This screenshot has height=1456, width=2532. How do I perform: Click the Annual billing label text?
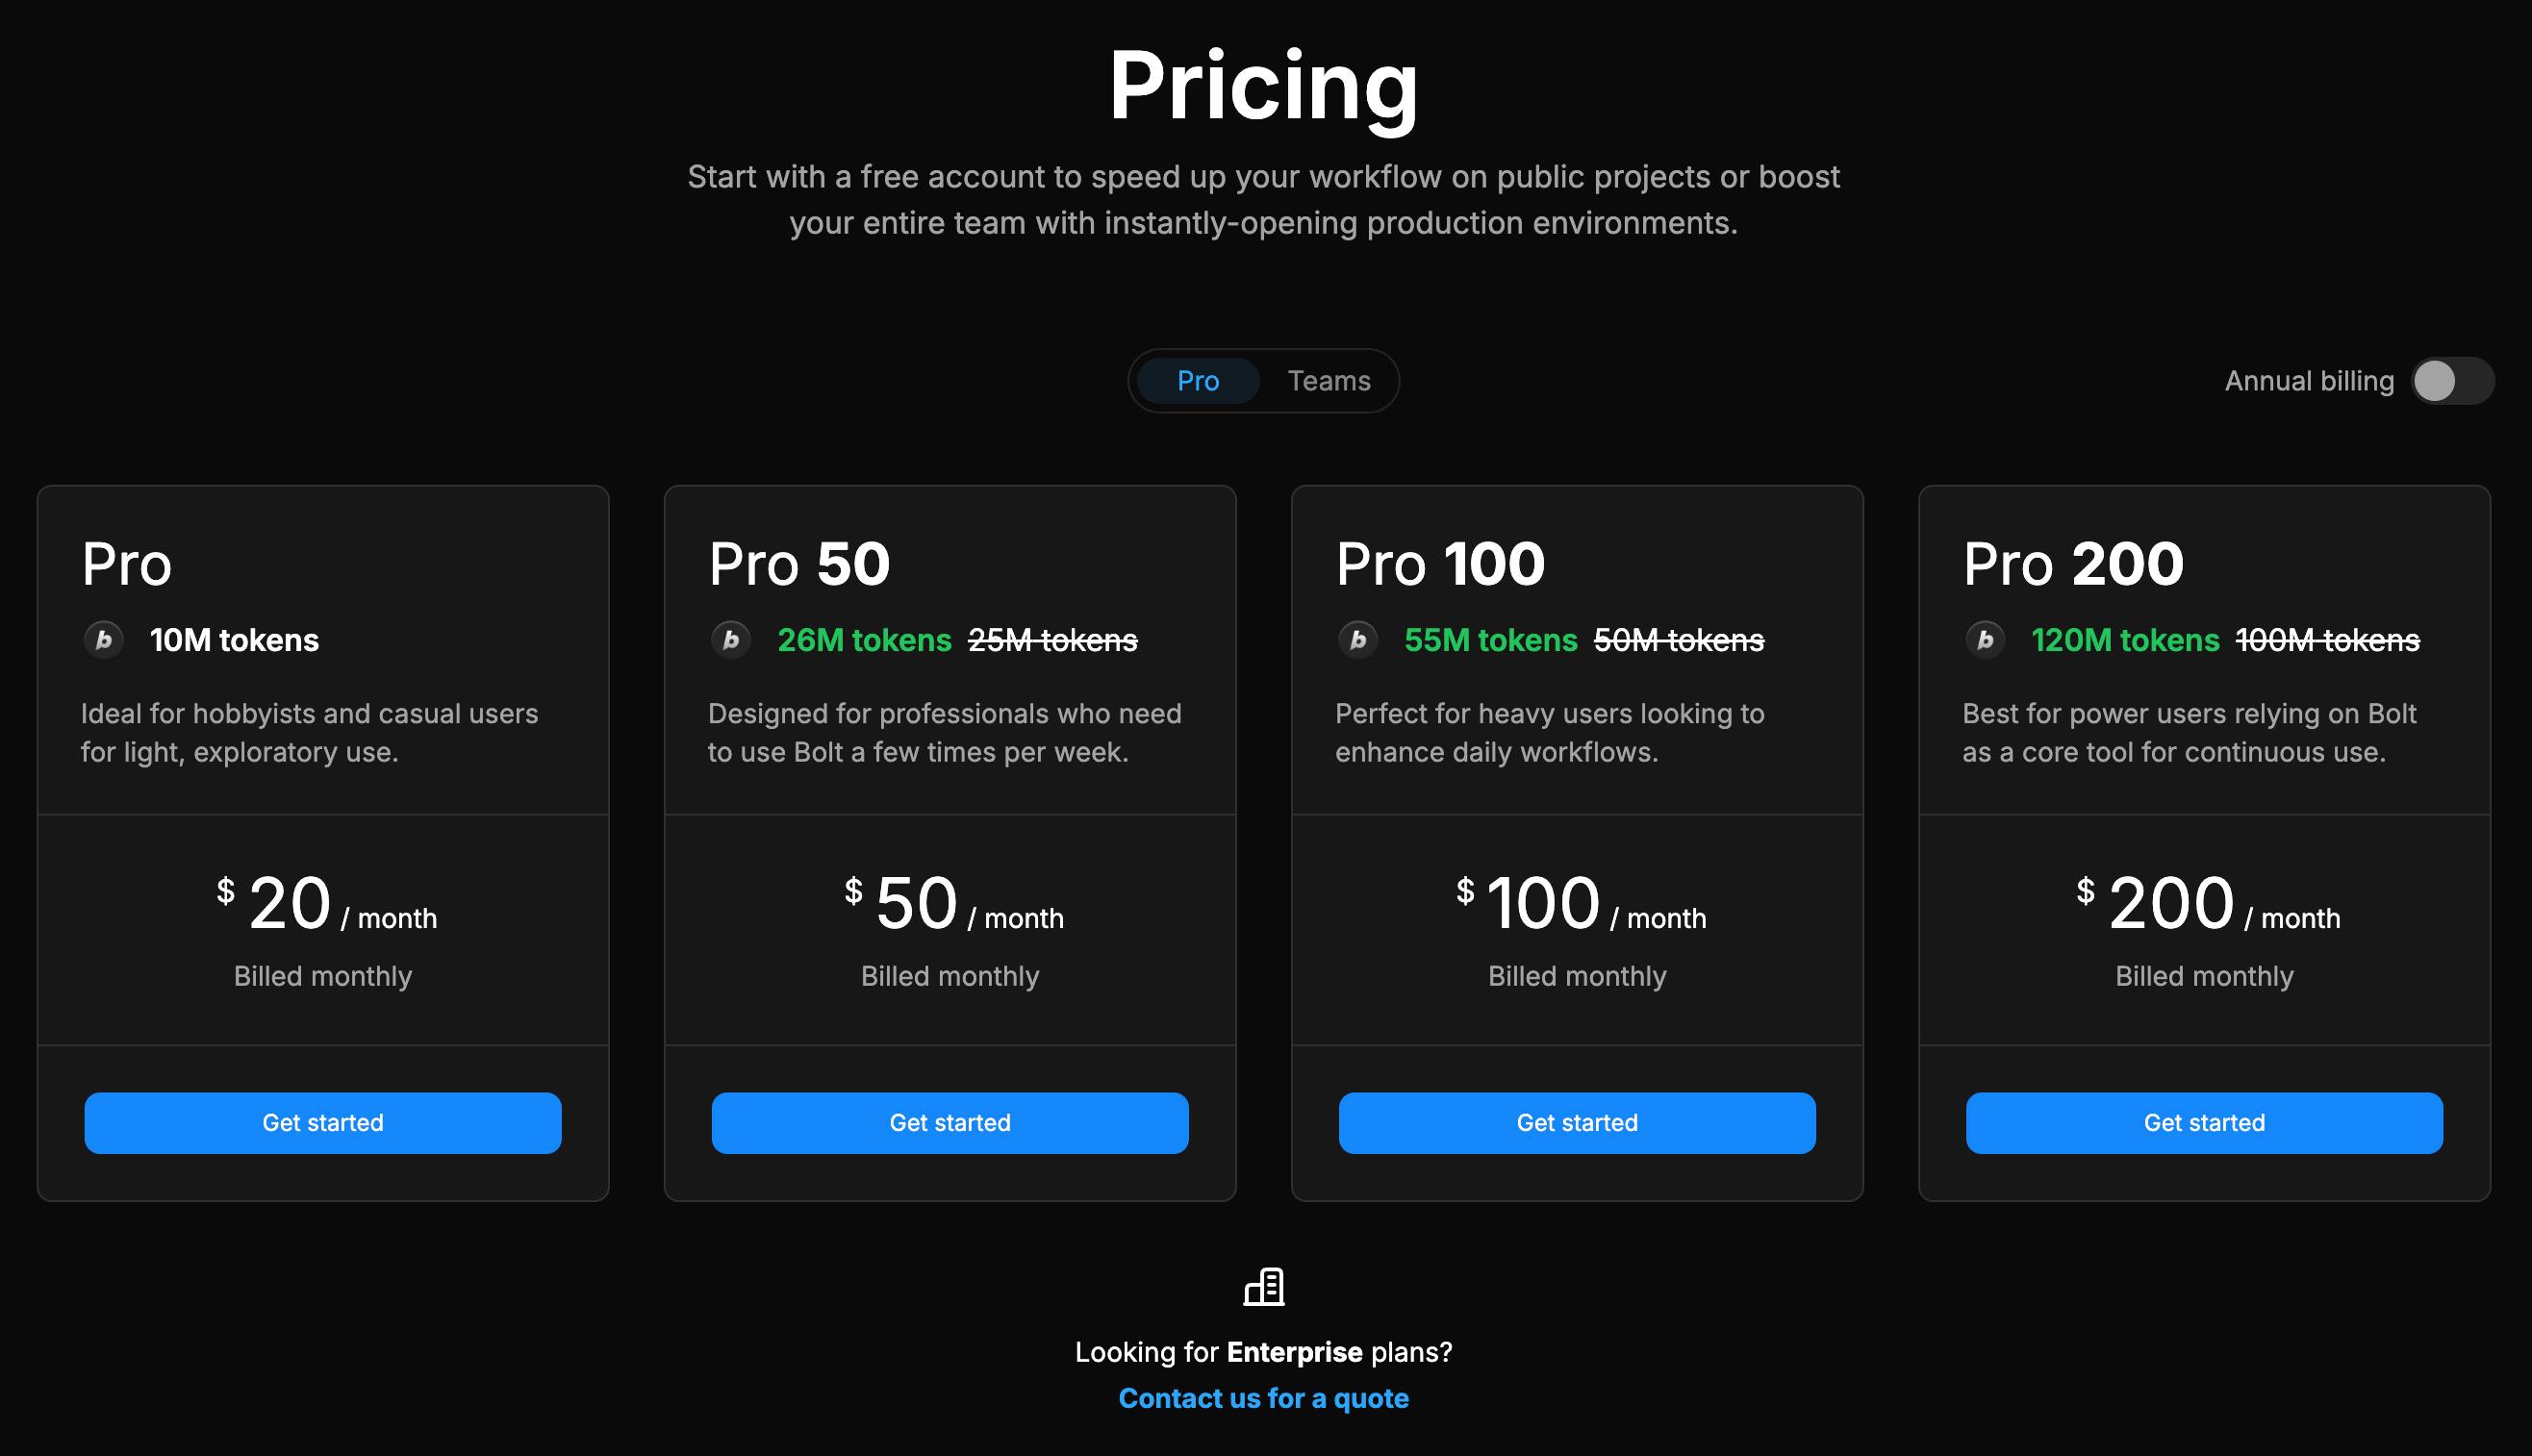point(2309,381)
